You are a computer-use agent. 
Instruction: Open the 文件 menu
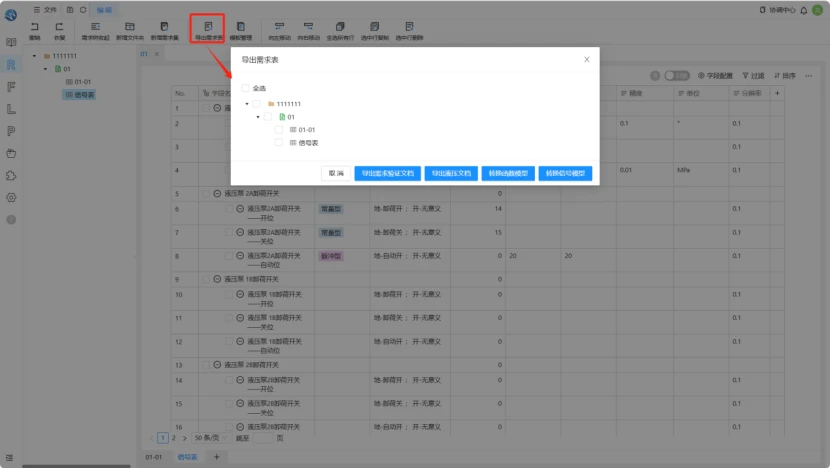pos(45,10)
